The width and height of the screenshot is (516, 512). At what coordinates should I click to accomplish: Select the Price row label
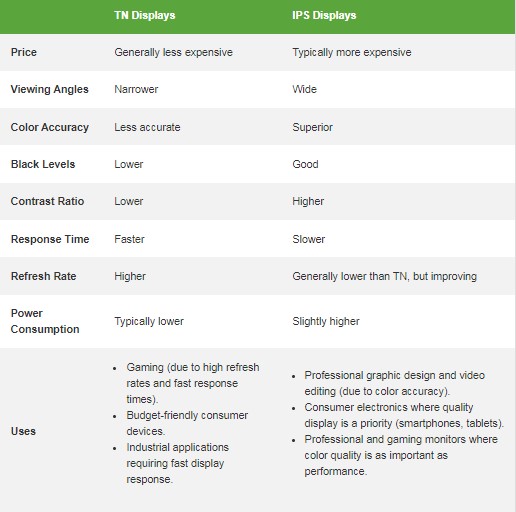[24, 52]
